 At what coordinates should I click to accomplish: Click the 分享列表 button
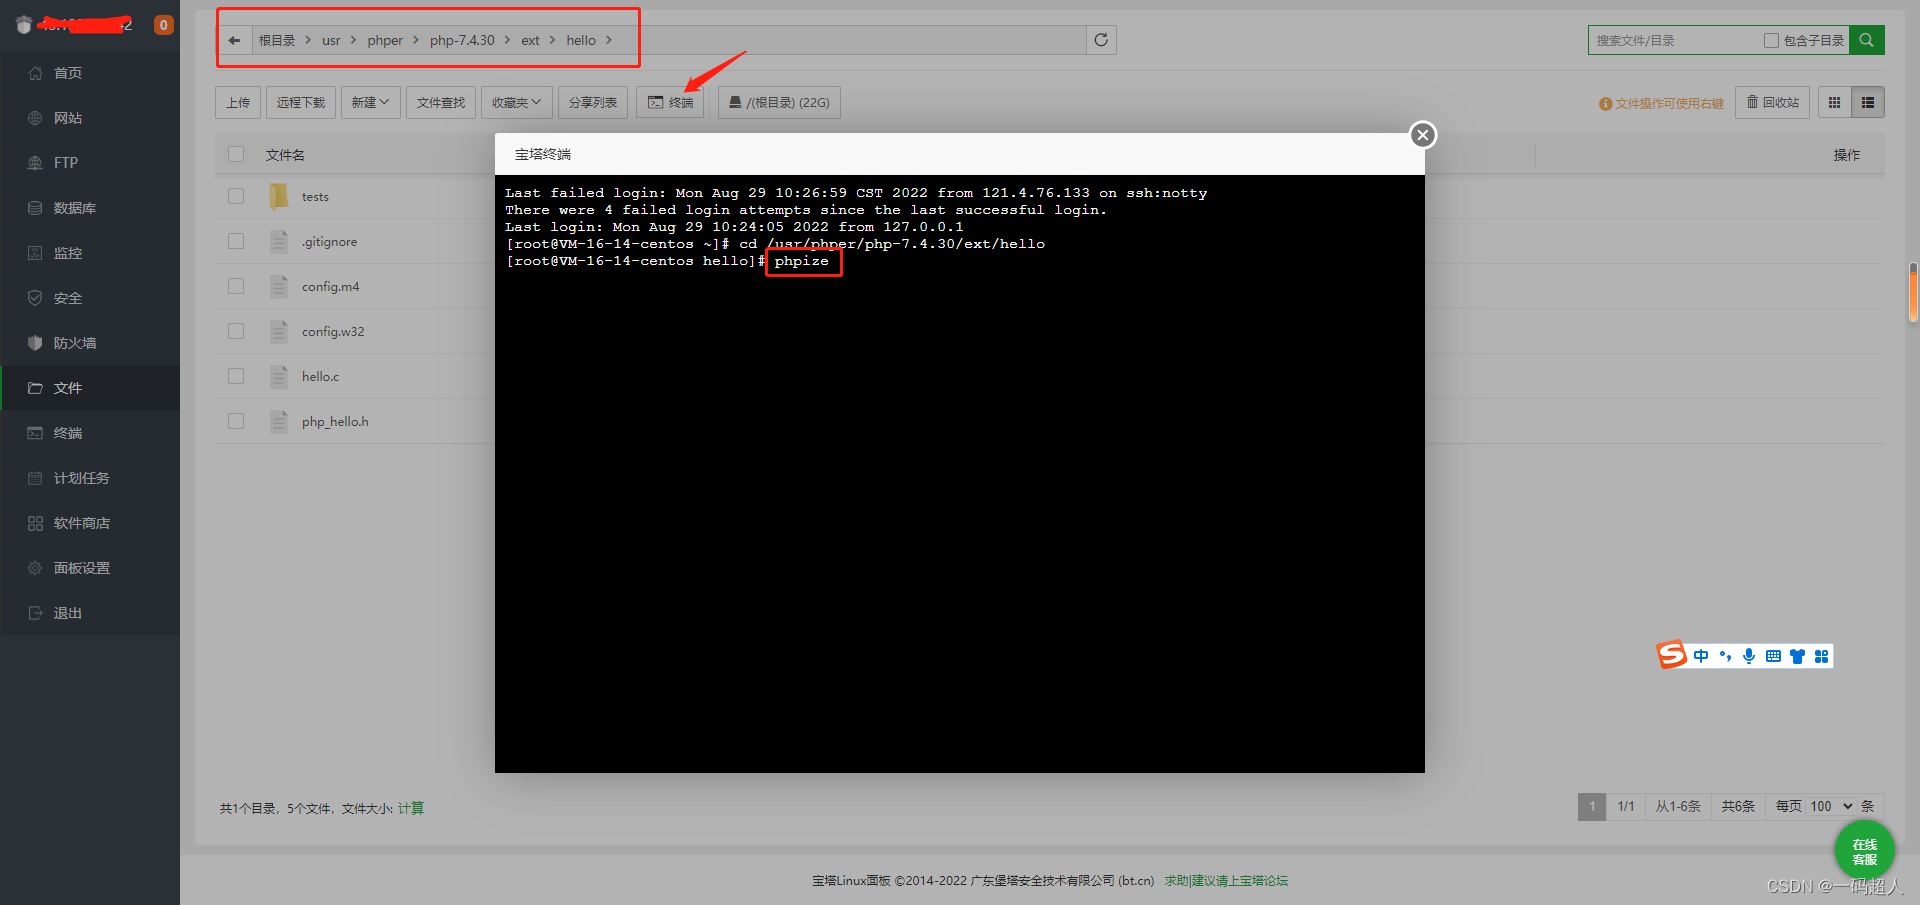593,102
